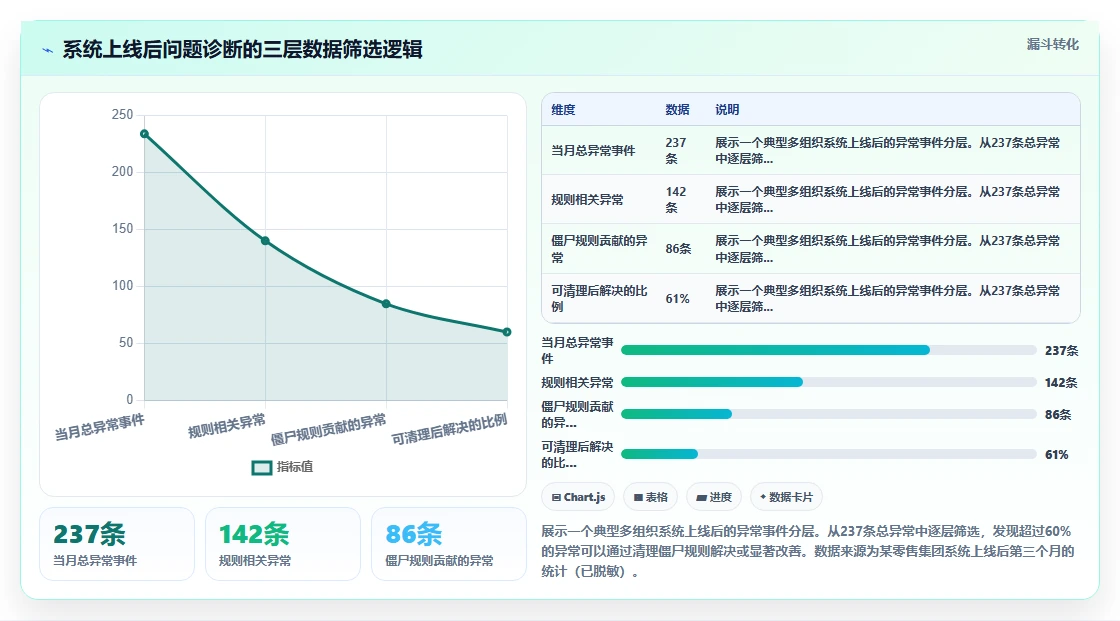
Task: Click the 61% label beside the progress bar
Action: click(1056, 454)
